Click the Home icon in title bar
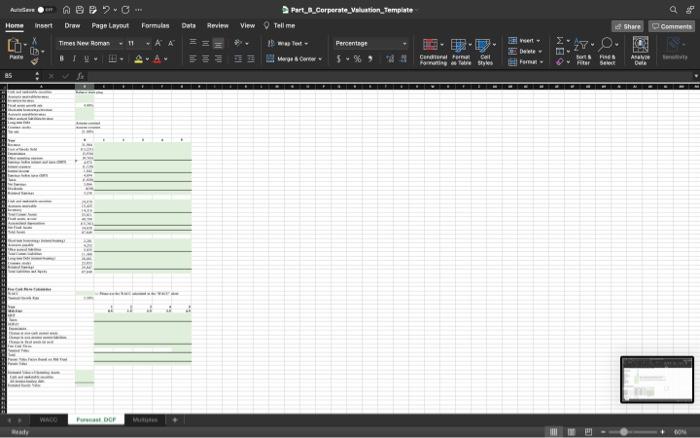The height and width of the screenshot is (438, 700). point(66,10)
